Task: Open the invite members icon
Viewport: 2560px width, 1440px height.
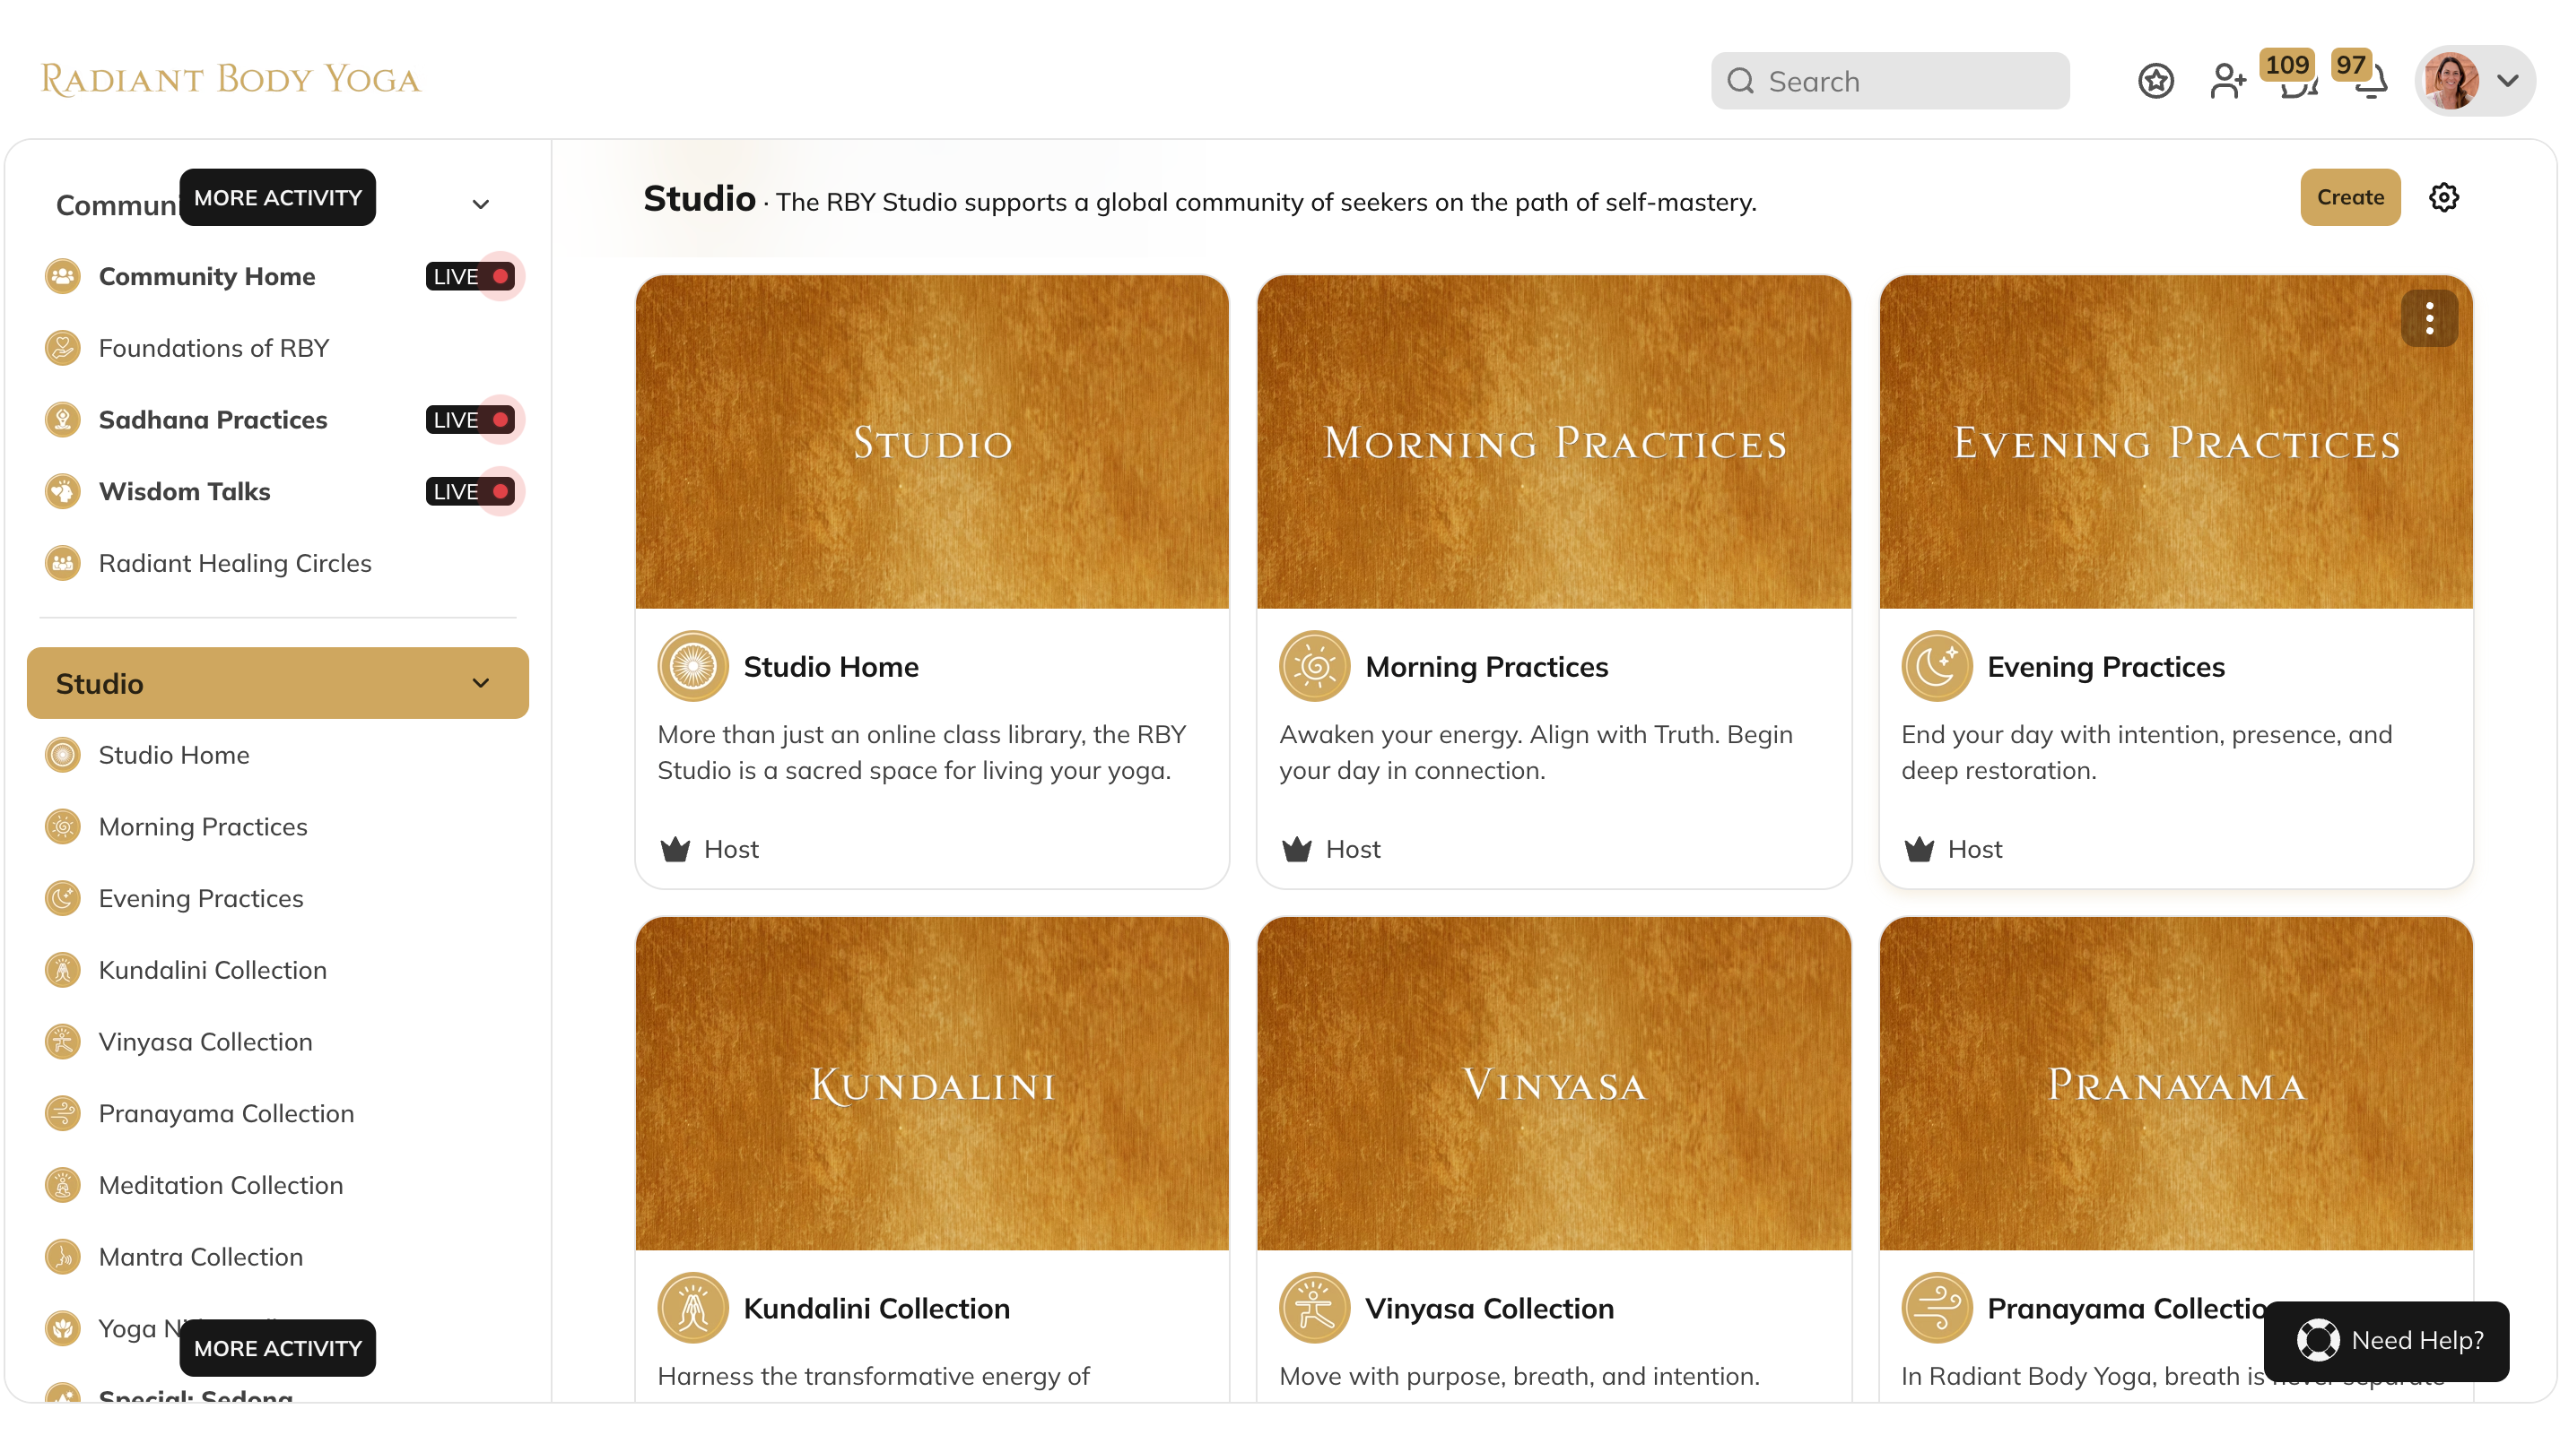Action: coord(2227,81)
